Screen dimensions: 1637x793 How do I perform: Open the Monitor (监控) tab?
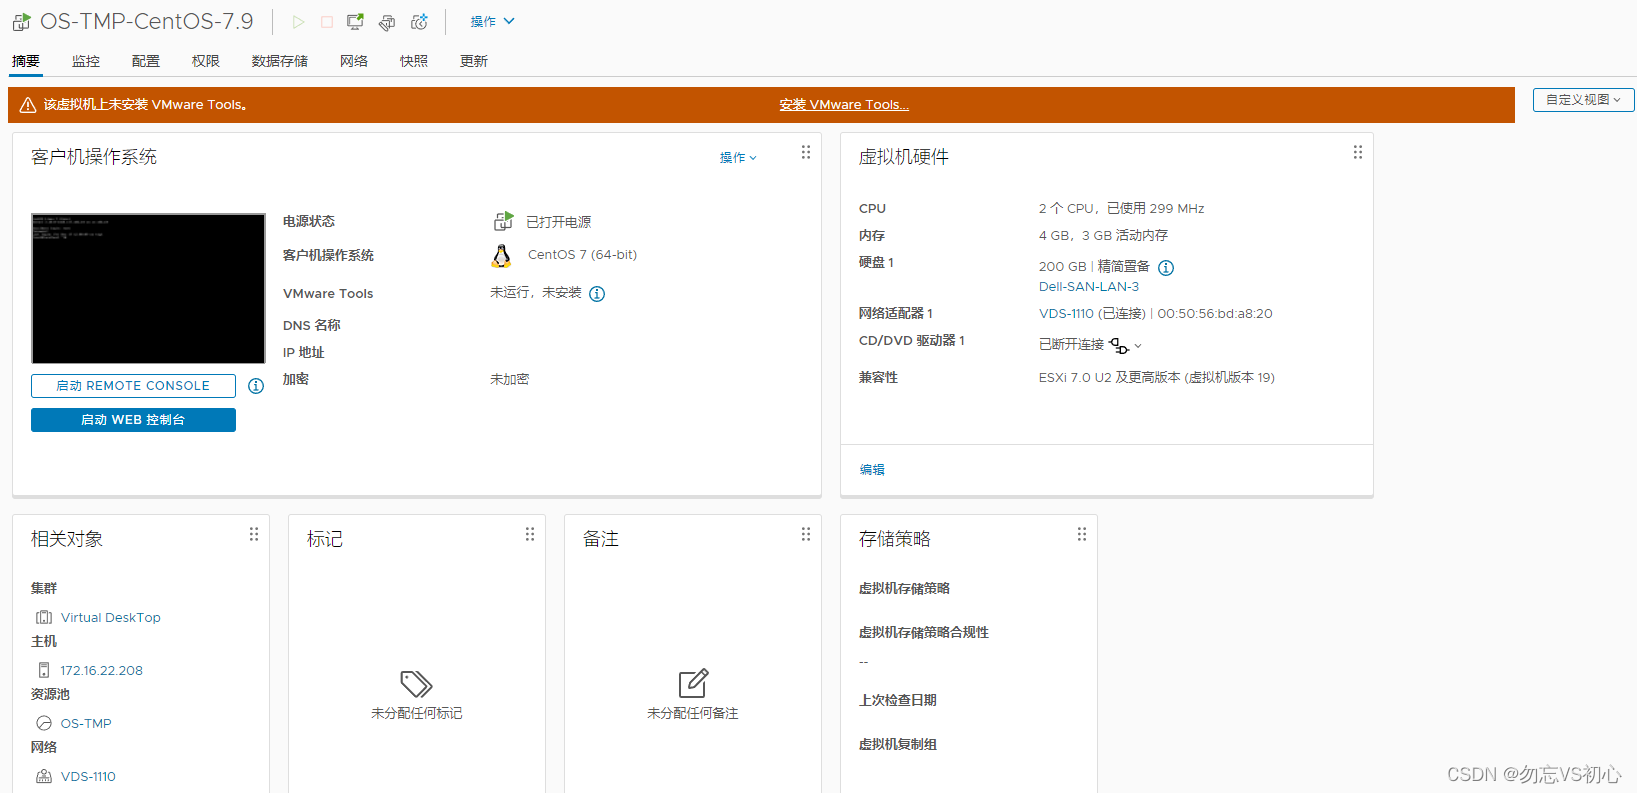86,61
